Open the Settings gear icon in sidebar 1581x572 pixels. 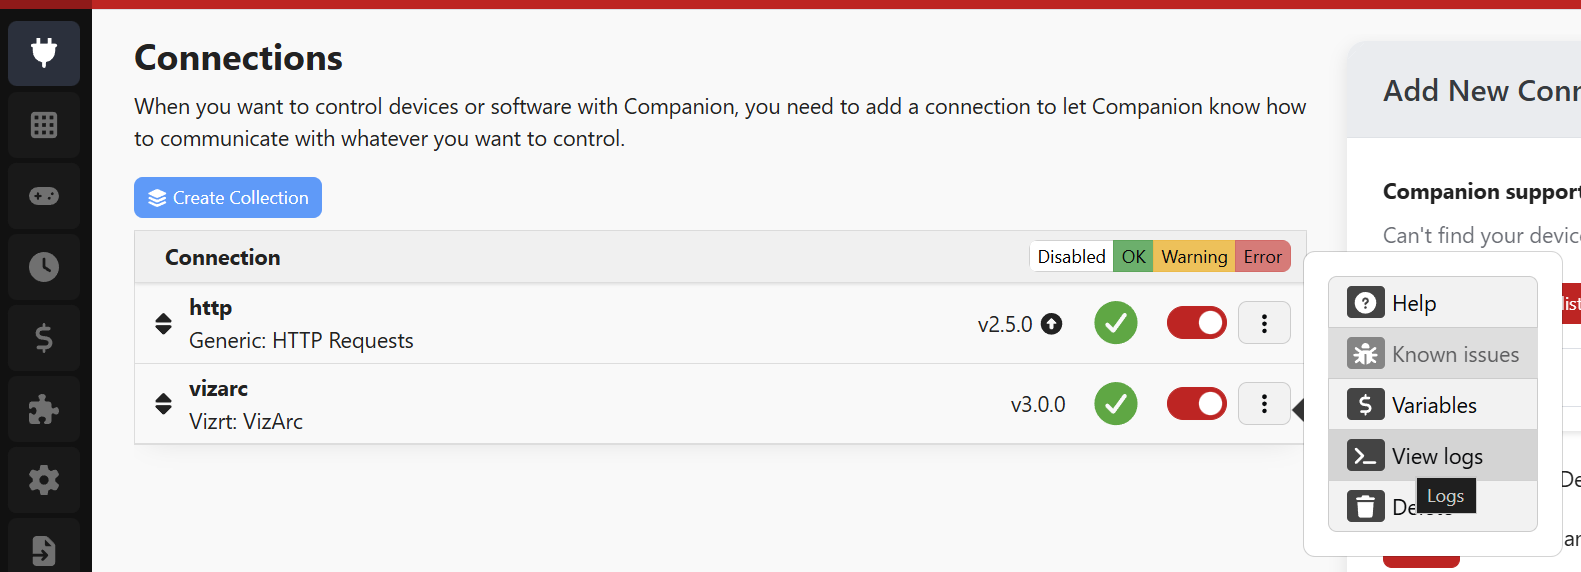(x=44, y=480)
